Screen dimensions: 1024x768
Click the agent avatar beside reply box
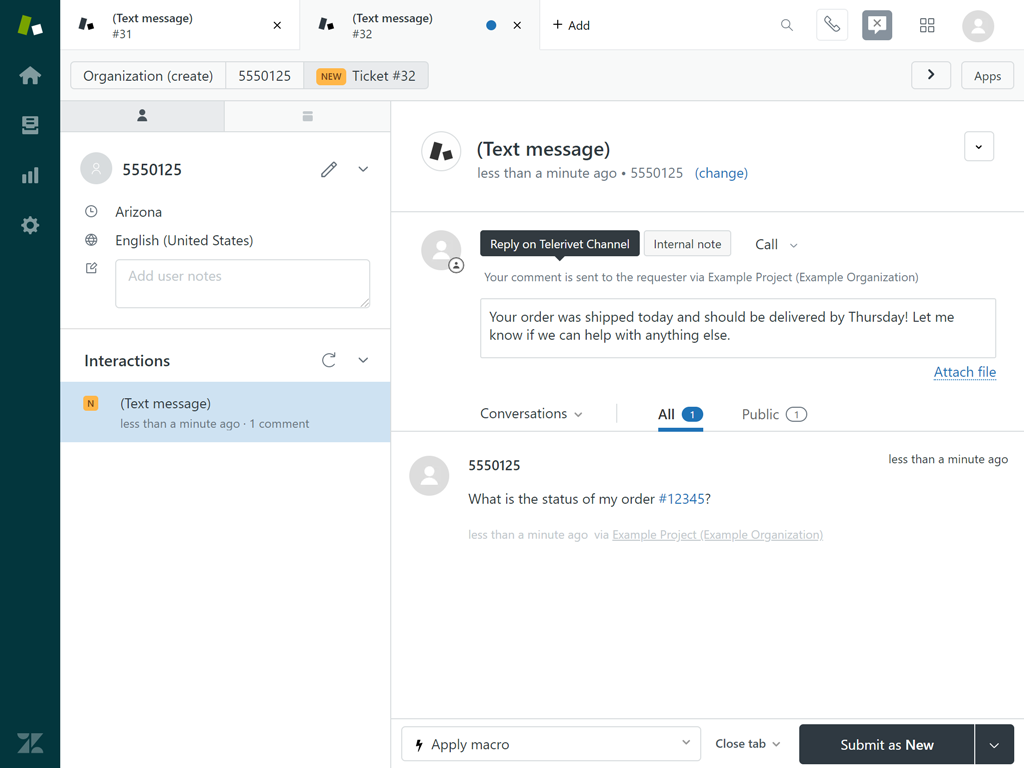tap(441, 250)
